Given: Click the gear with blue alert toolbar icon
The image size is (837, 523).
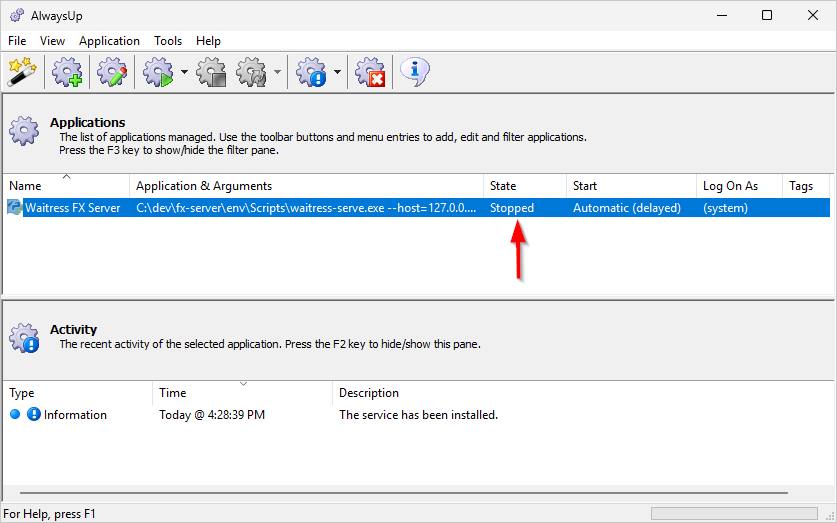Looking at the screenshot, I should pyautogui.click(x=311, y=72).
